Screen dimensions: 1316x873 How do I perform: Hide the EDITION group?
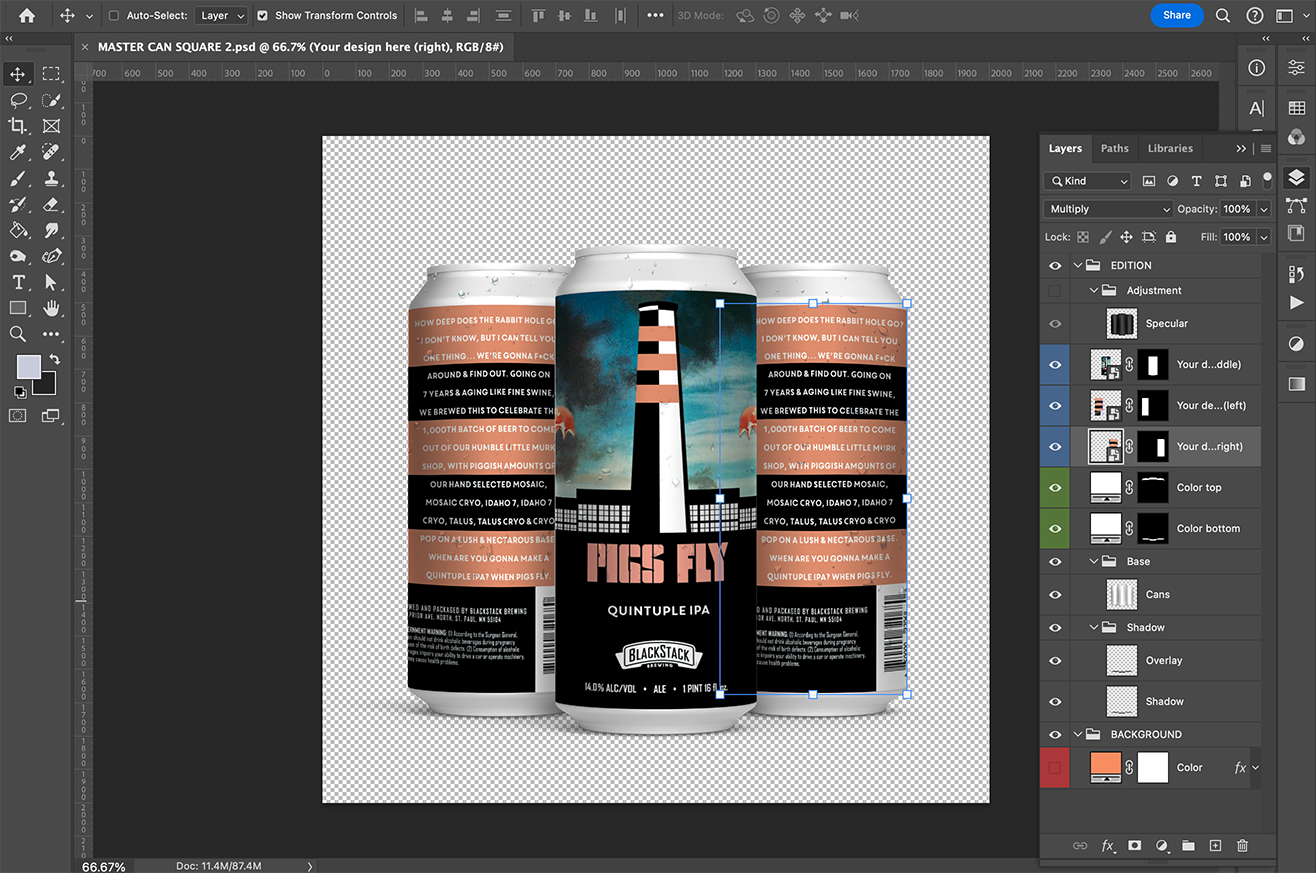point(1055,265)
